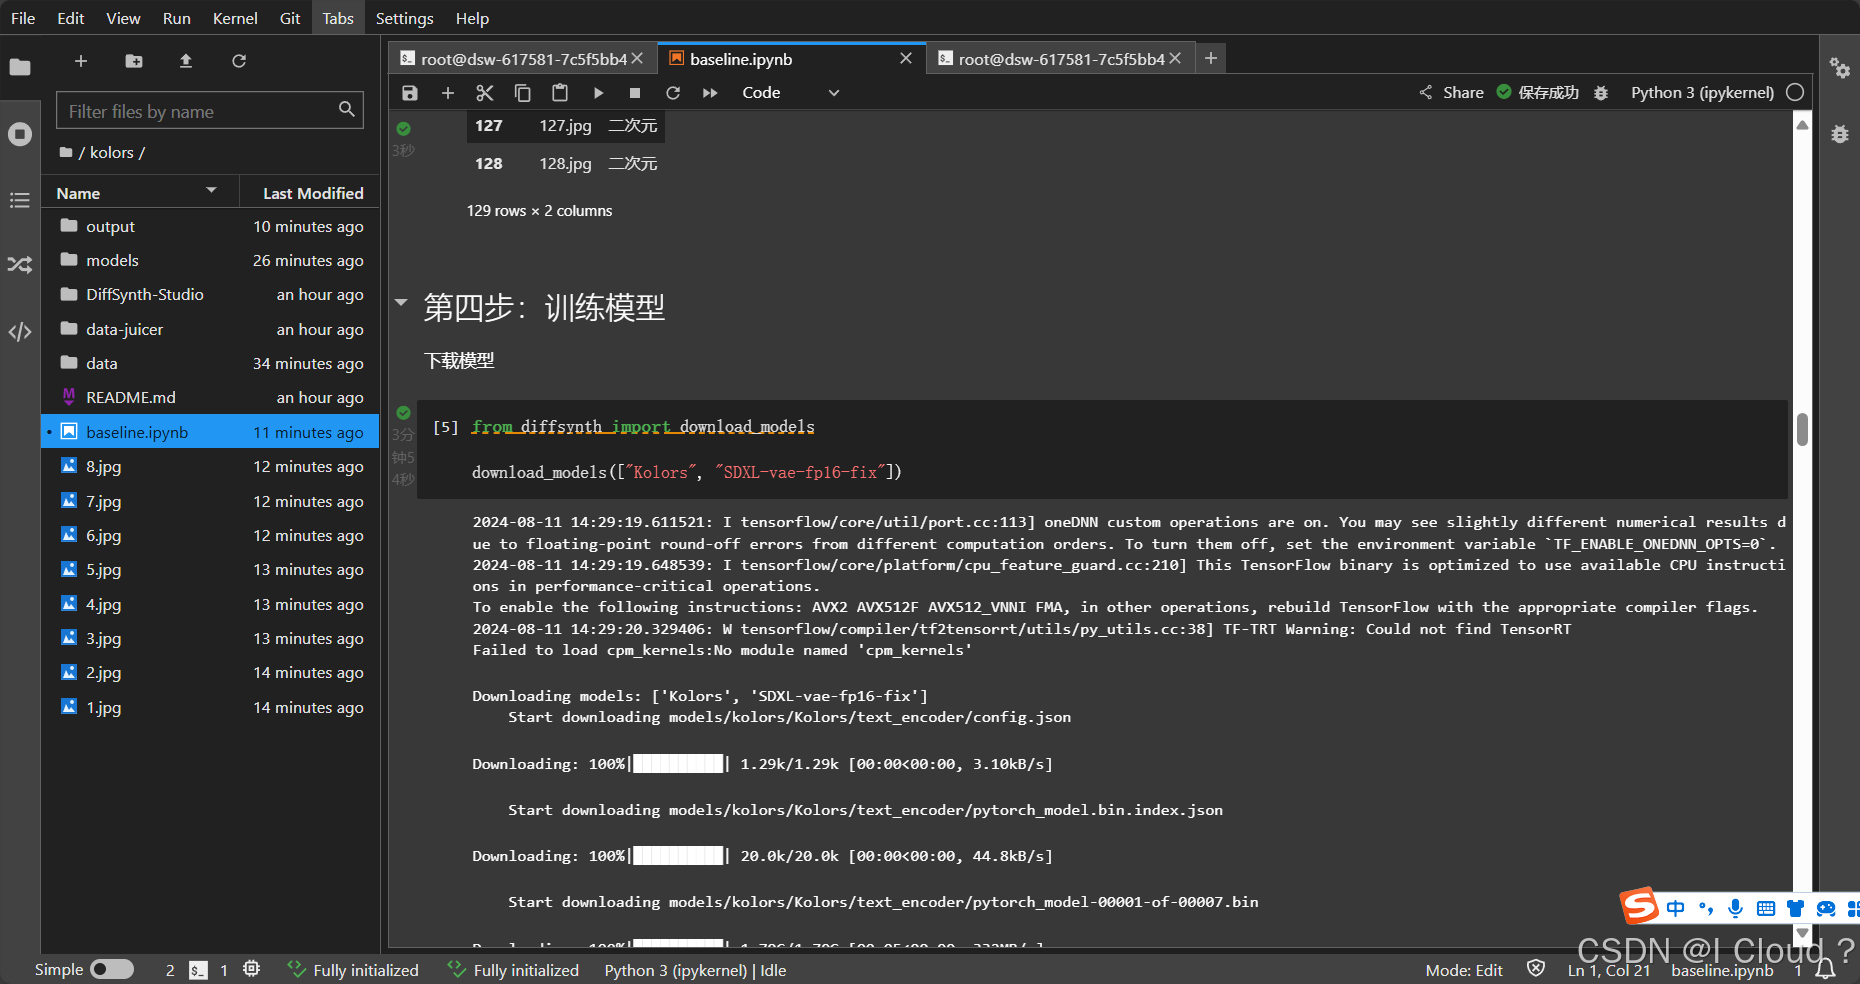Open the Table of Contents sidebar
Image resolution: width=1860 pixels, height=984 pixels.
[x=19, y=201]
